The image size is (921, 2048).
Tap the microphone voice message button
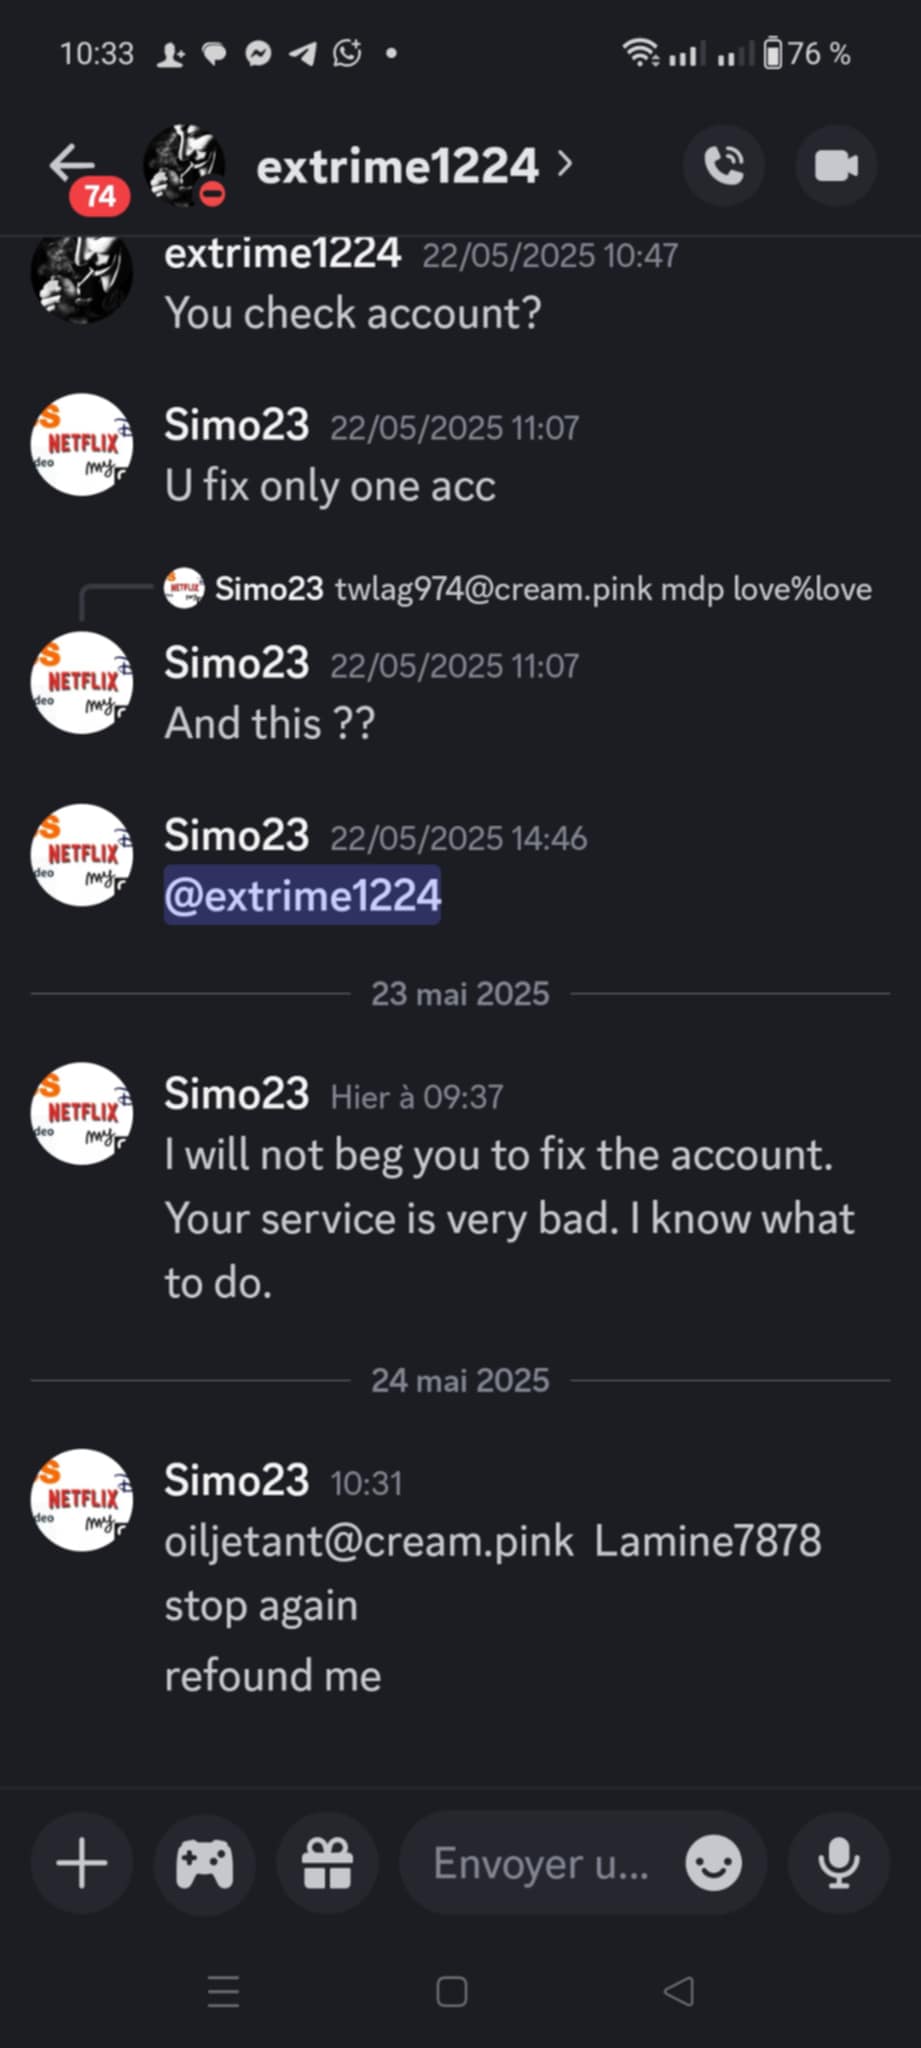point(838,1863)
